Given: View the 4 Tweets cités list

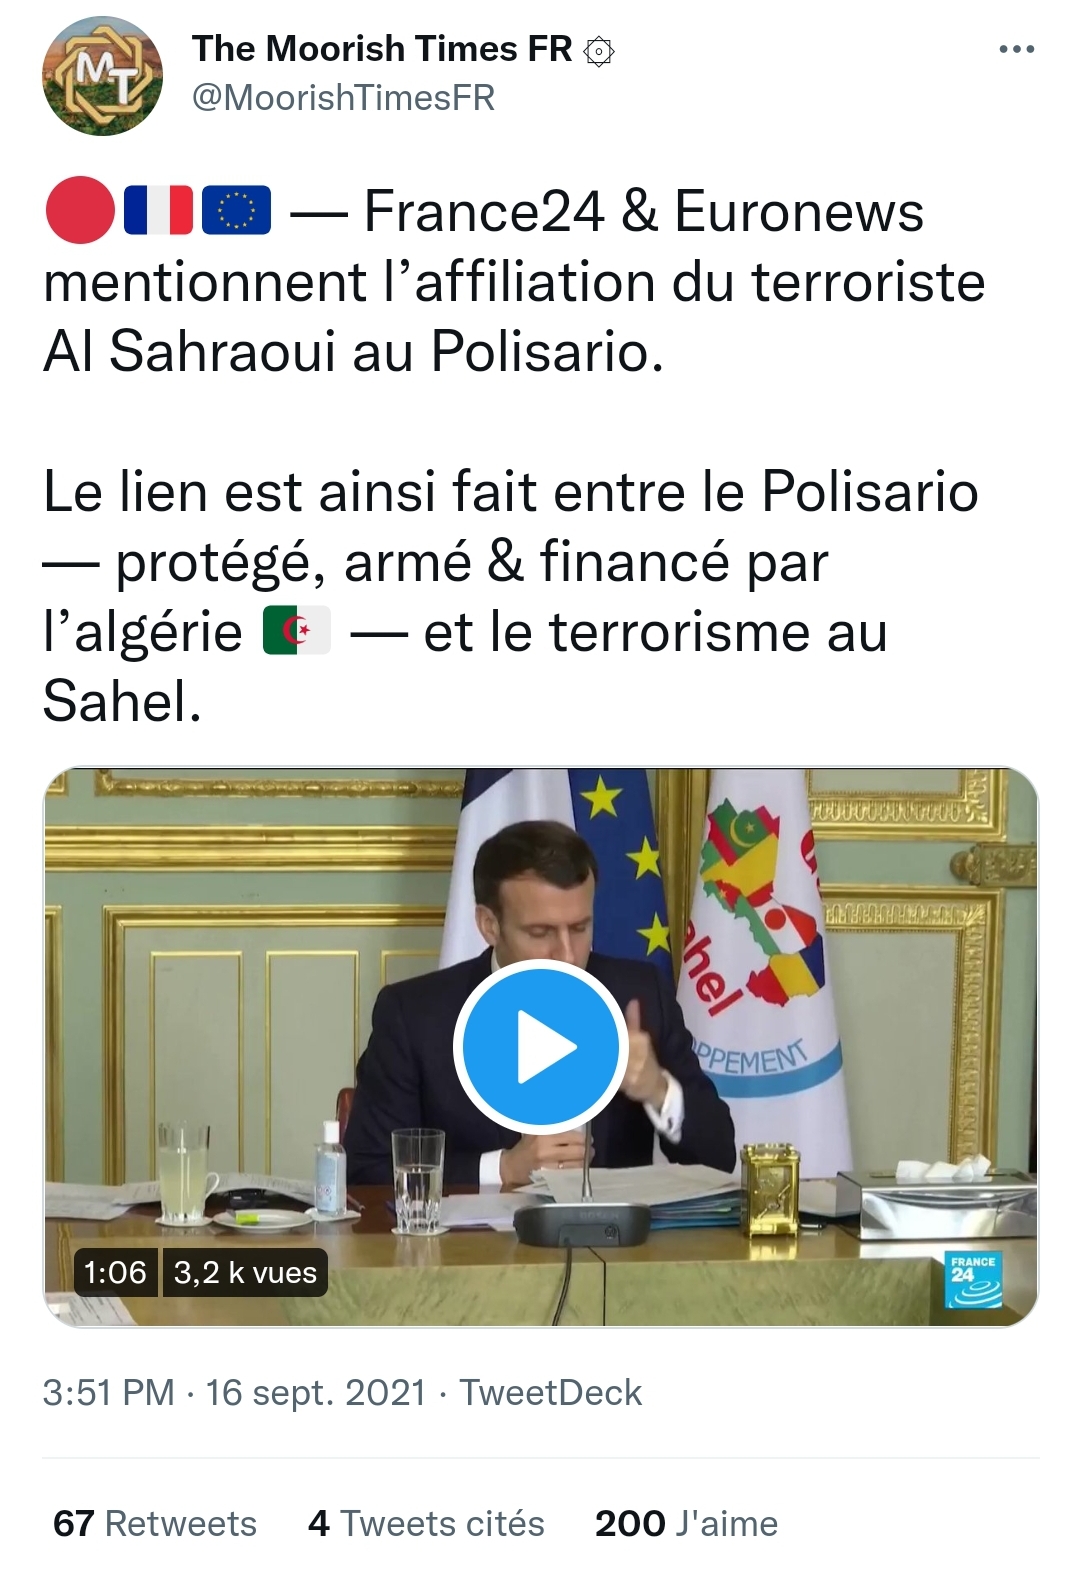Looking at the screenshot, I should pyautogui.click(x=427, y=1523).
